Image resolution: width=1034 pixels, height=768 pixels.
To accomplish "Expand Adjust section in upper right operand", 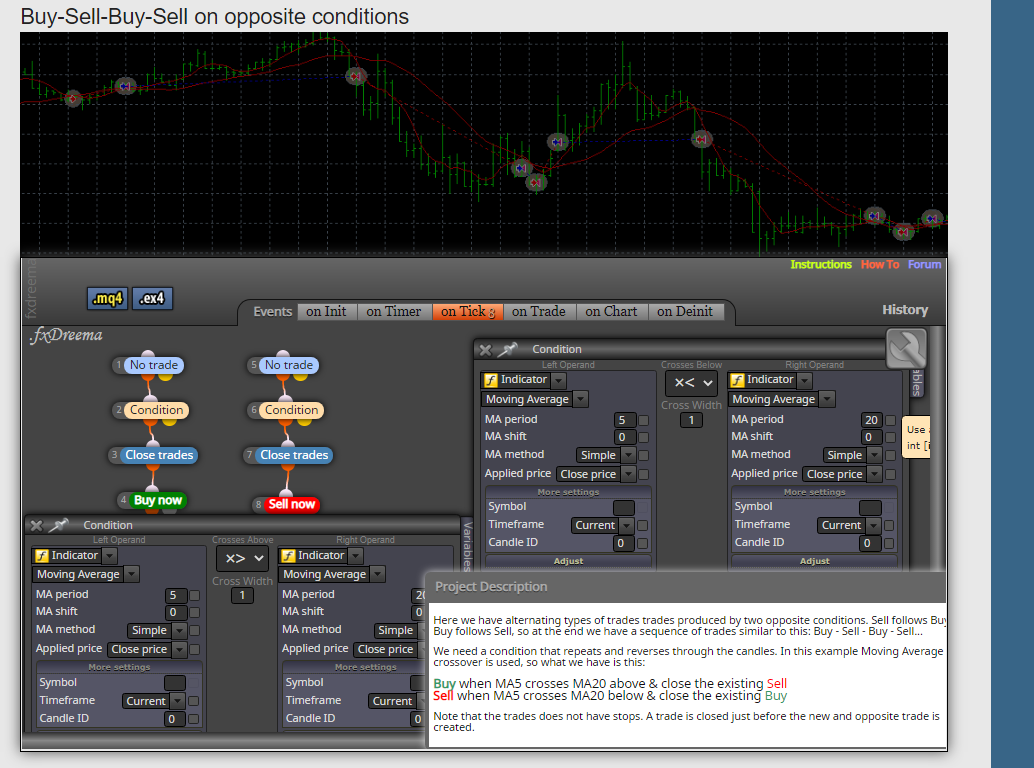I will click(x=814, y=561).
